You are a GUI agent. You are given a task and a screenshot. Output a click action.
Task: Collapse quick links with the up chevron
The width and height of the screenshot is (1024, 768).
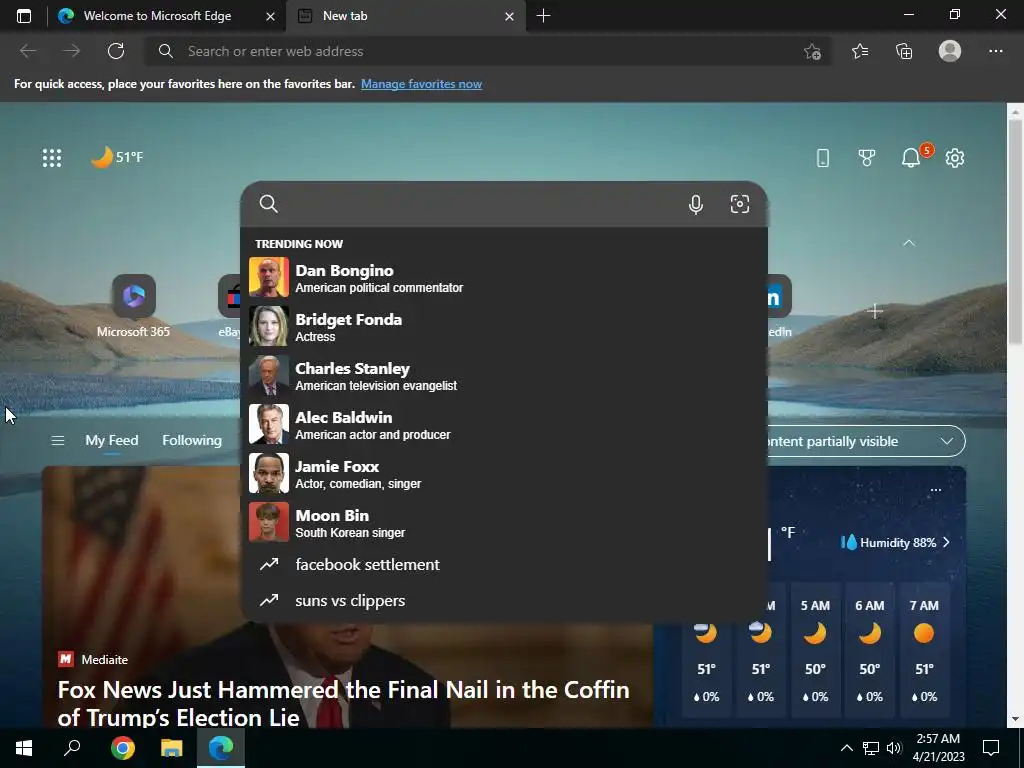pyautogui.click(x=908, y=243)
